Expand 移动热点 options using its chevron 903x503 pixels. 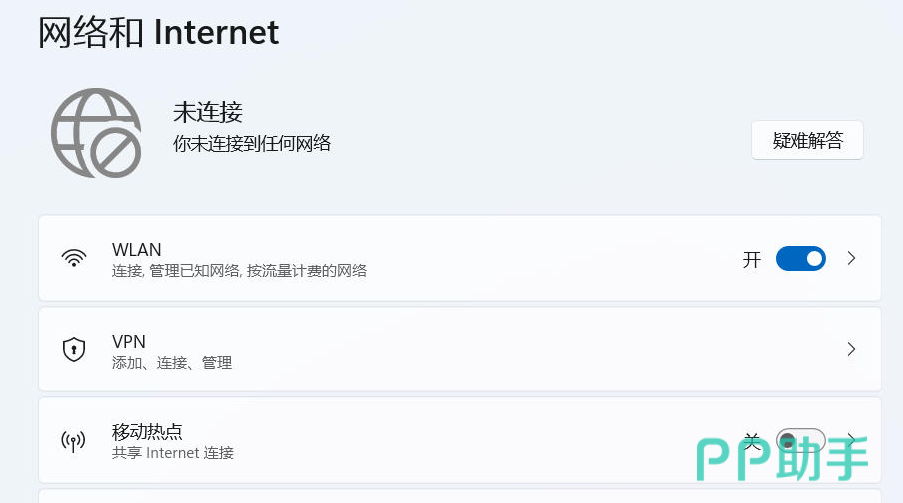(851, 439)
